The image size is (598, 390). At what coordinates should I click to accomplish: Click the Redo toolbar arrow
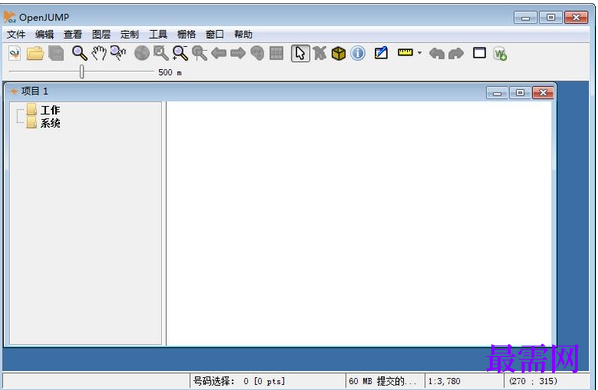click(x=456, y=53)
